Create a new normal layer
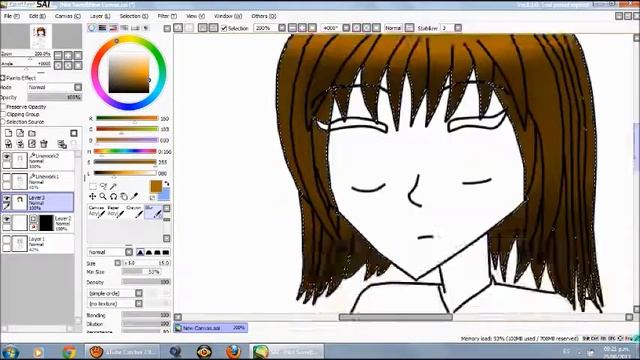This screenshot has width=640, height=360. pyautogui.click(x=8, y=133)
